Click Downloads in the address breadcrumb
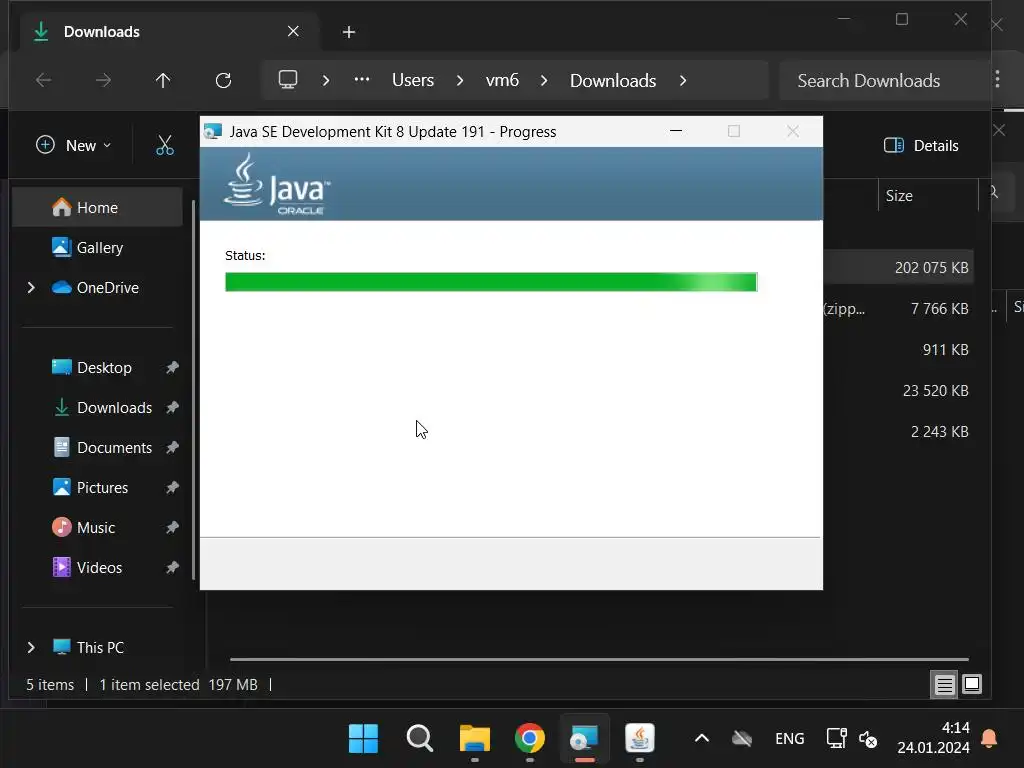 [x=613, y=80]
